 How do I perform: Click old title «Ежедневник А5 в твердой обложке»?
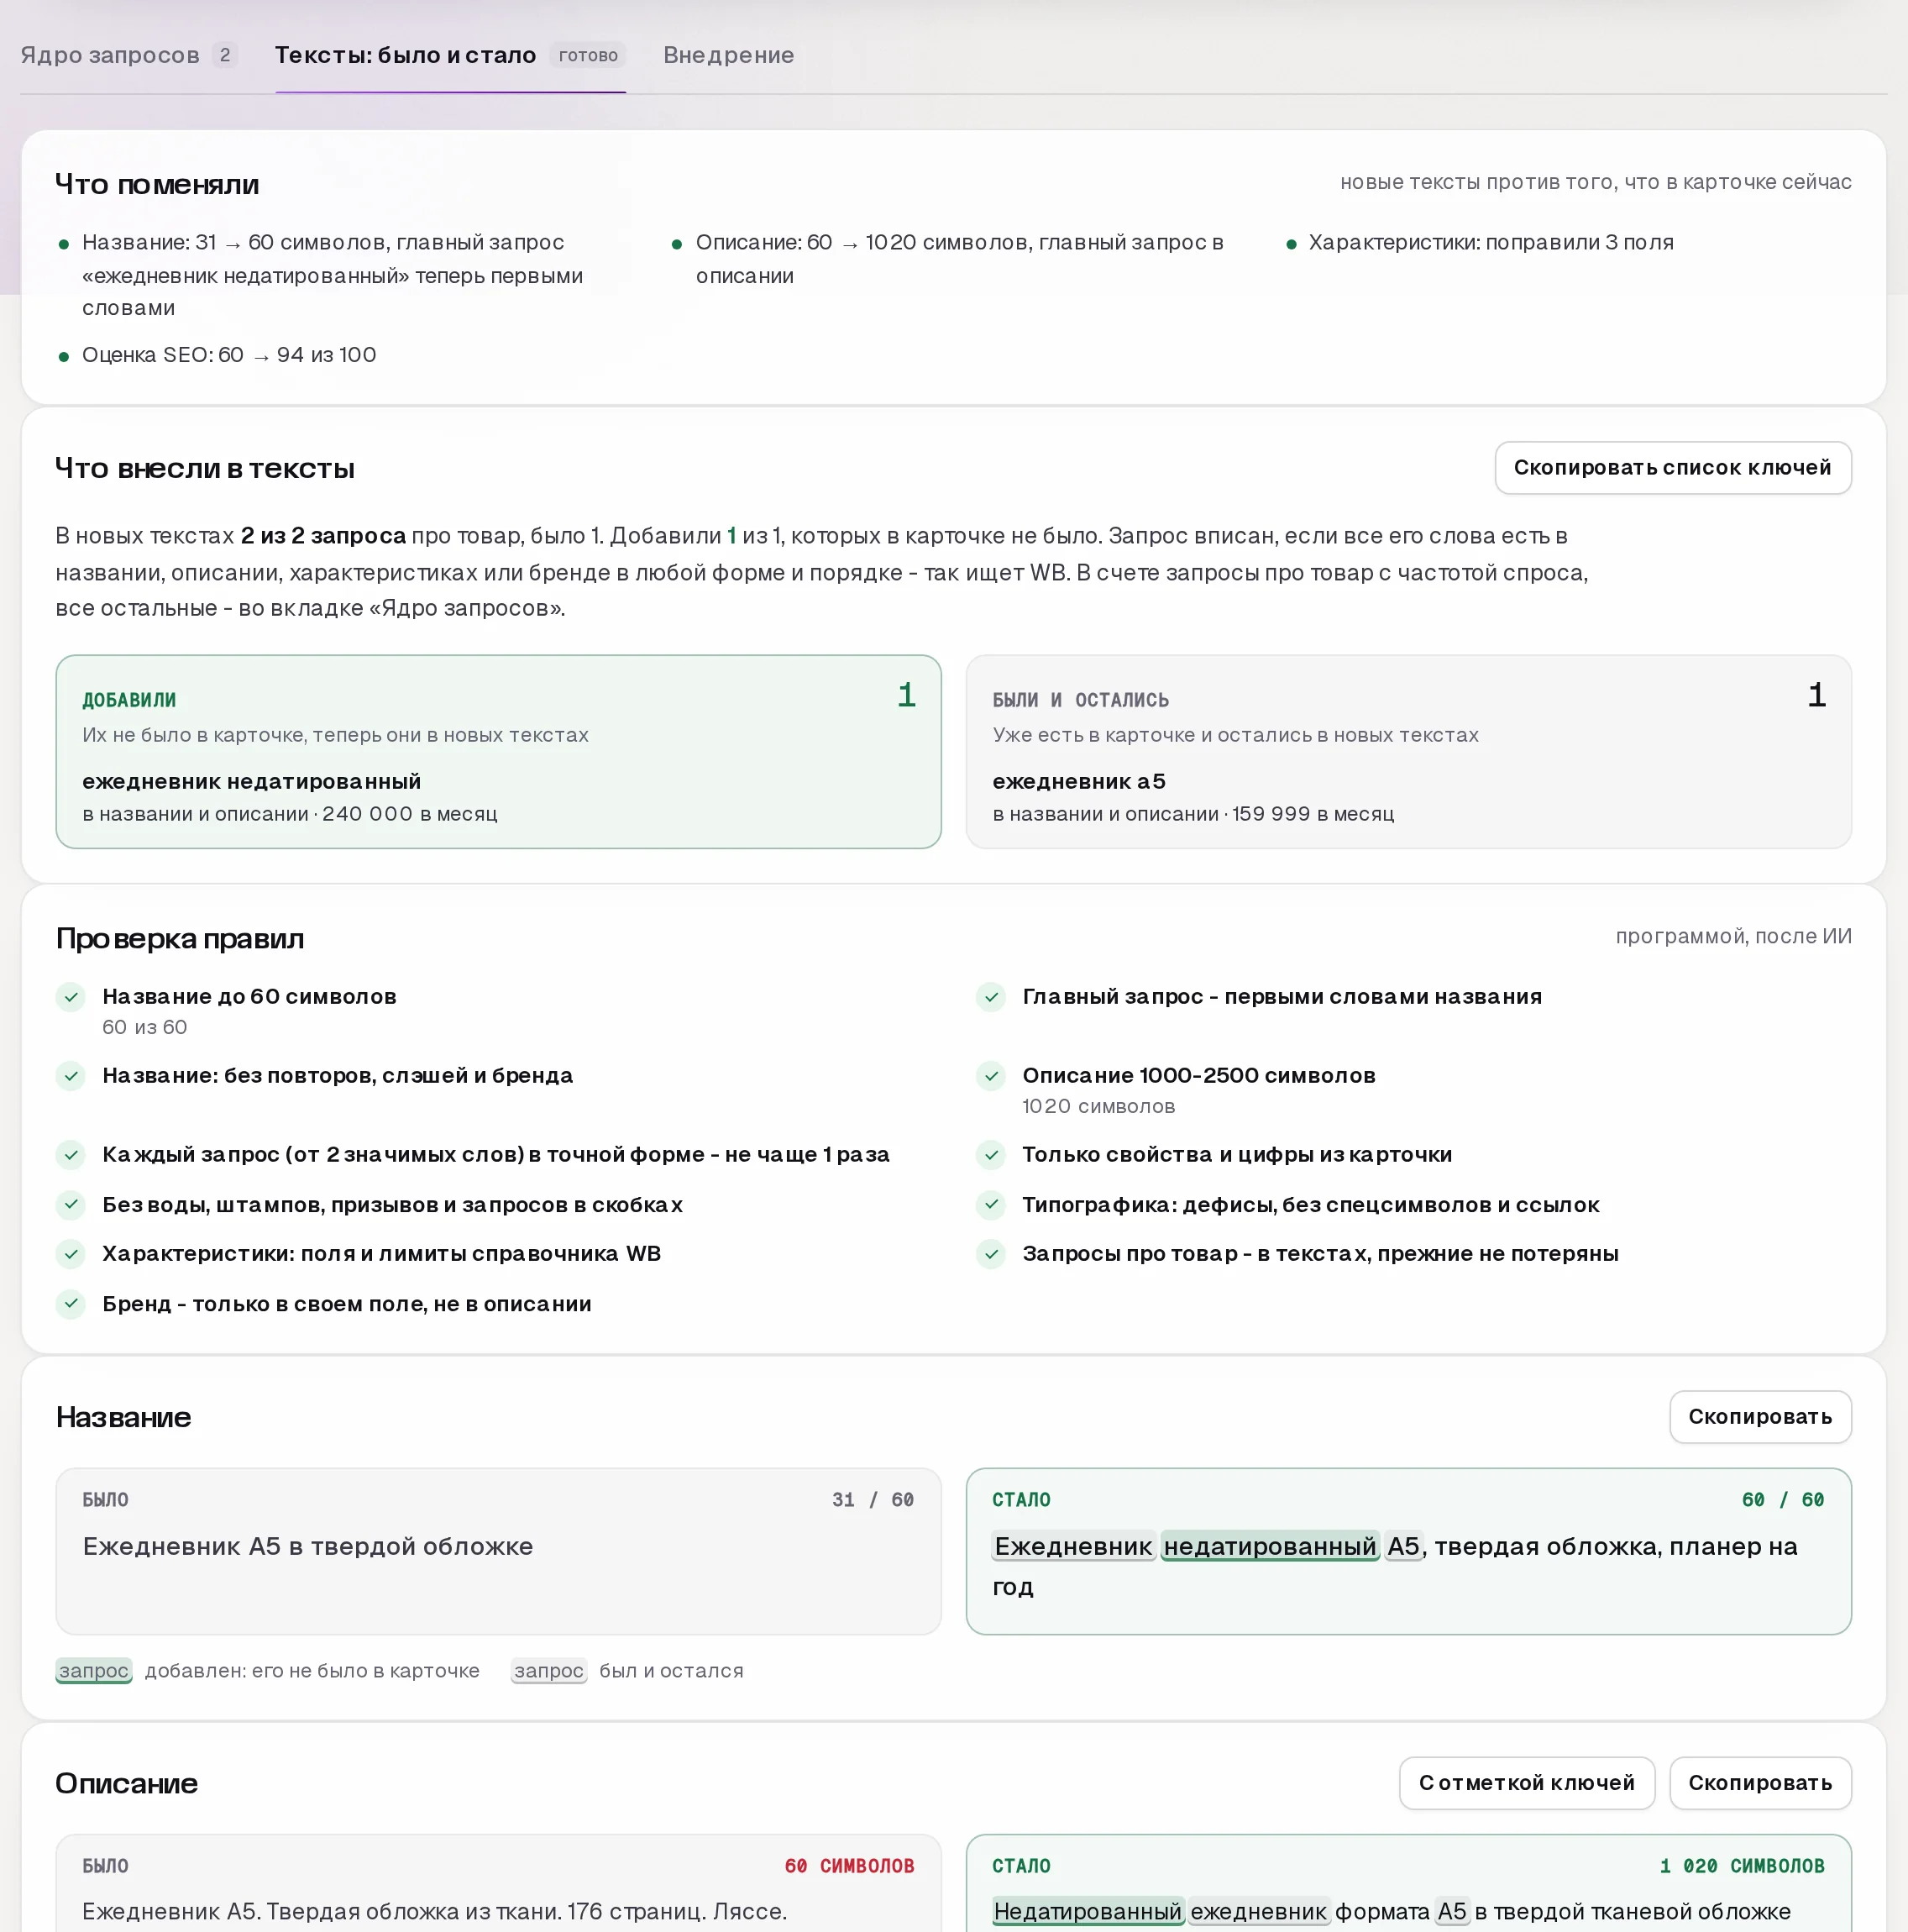pos(308,1546)
